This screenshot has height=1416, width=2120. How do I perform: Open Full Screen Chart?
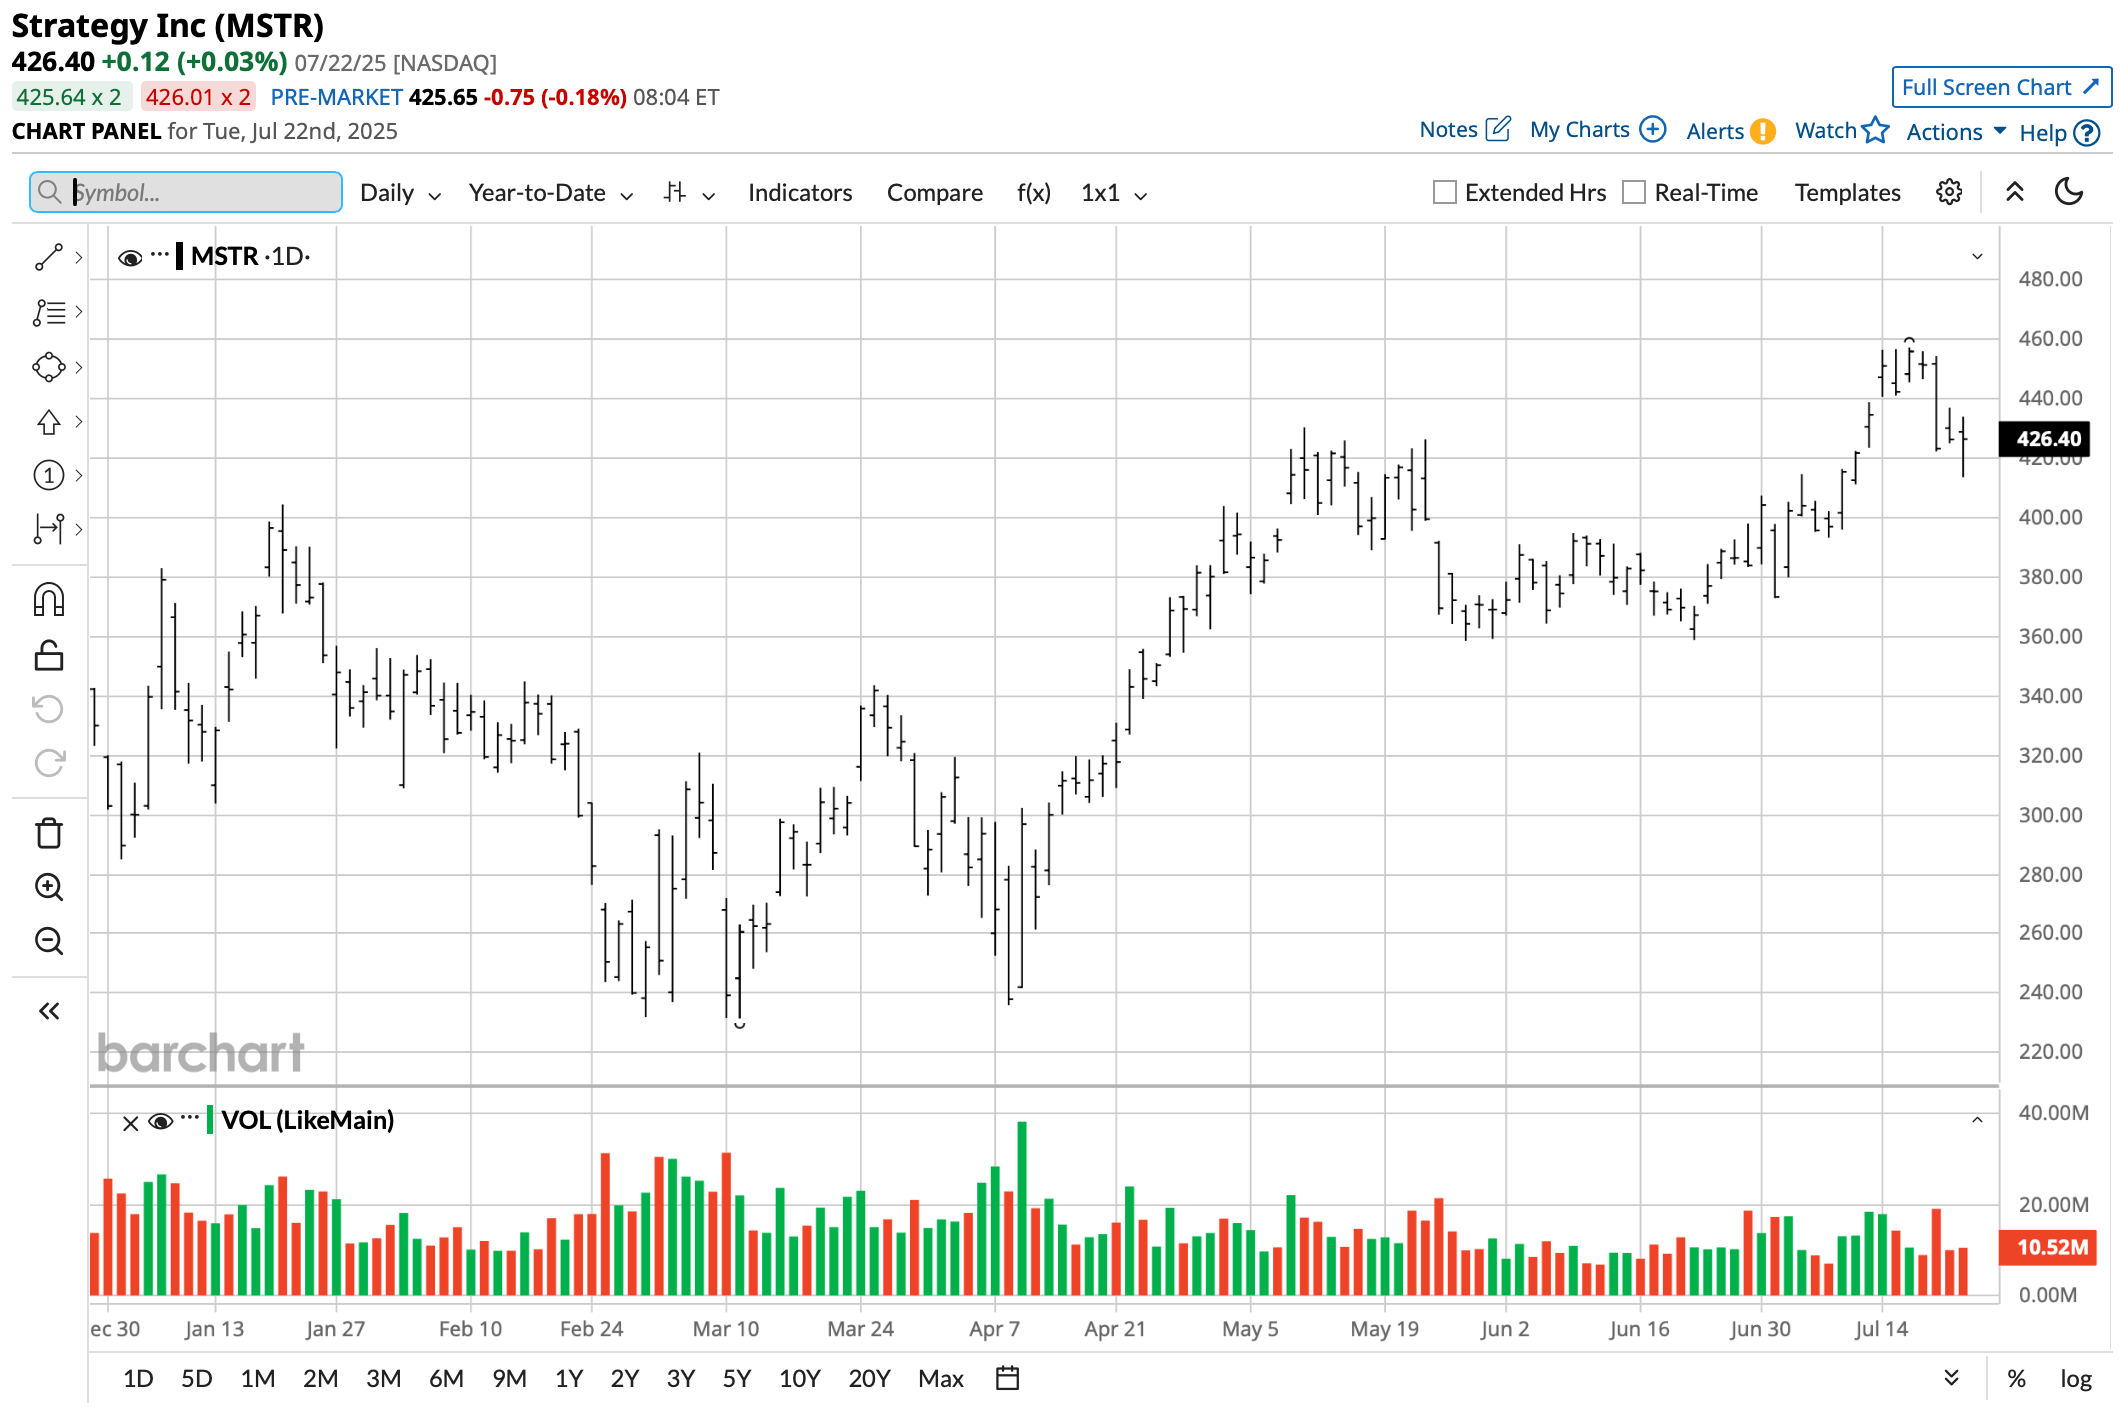2001,87
